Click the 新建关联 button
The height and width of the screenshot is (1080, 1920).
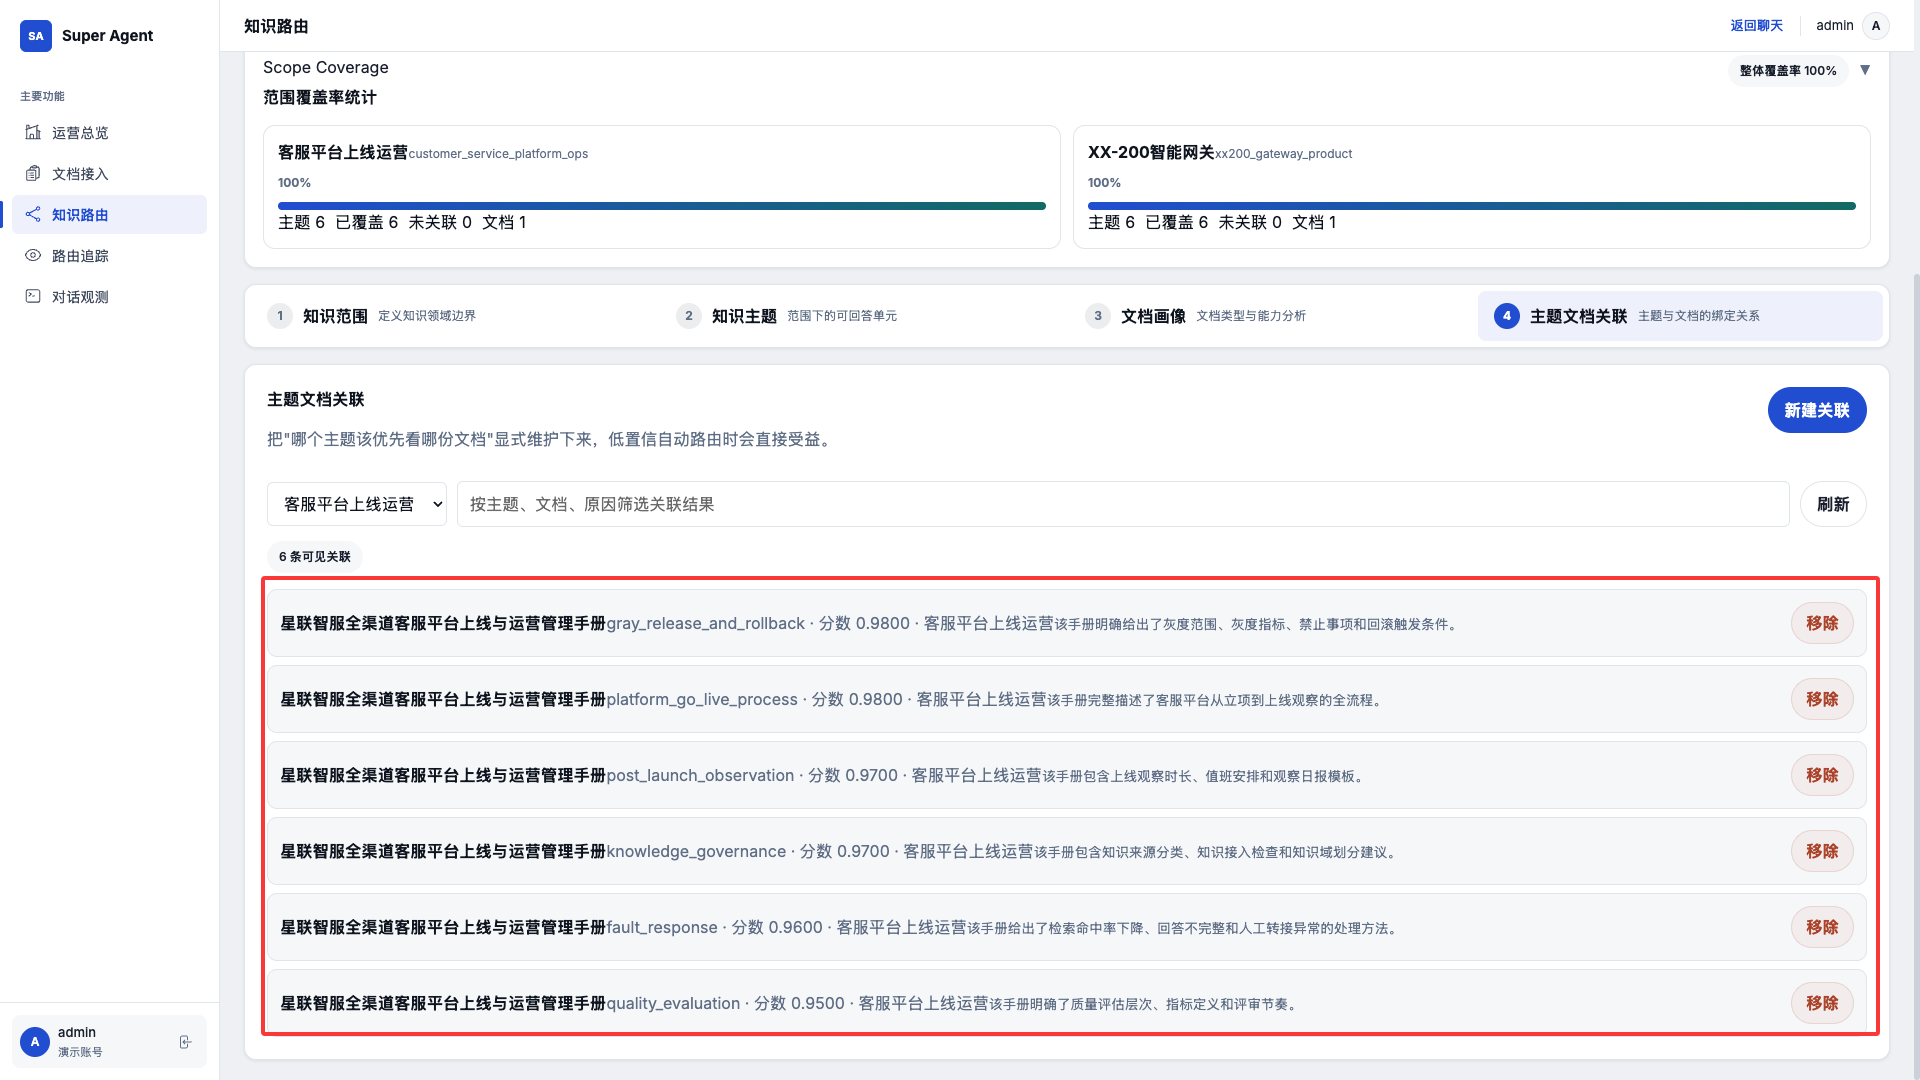1816,410
